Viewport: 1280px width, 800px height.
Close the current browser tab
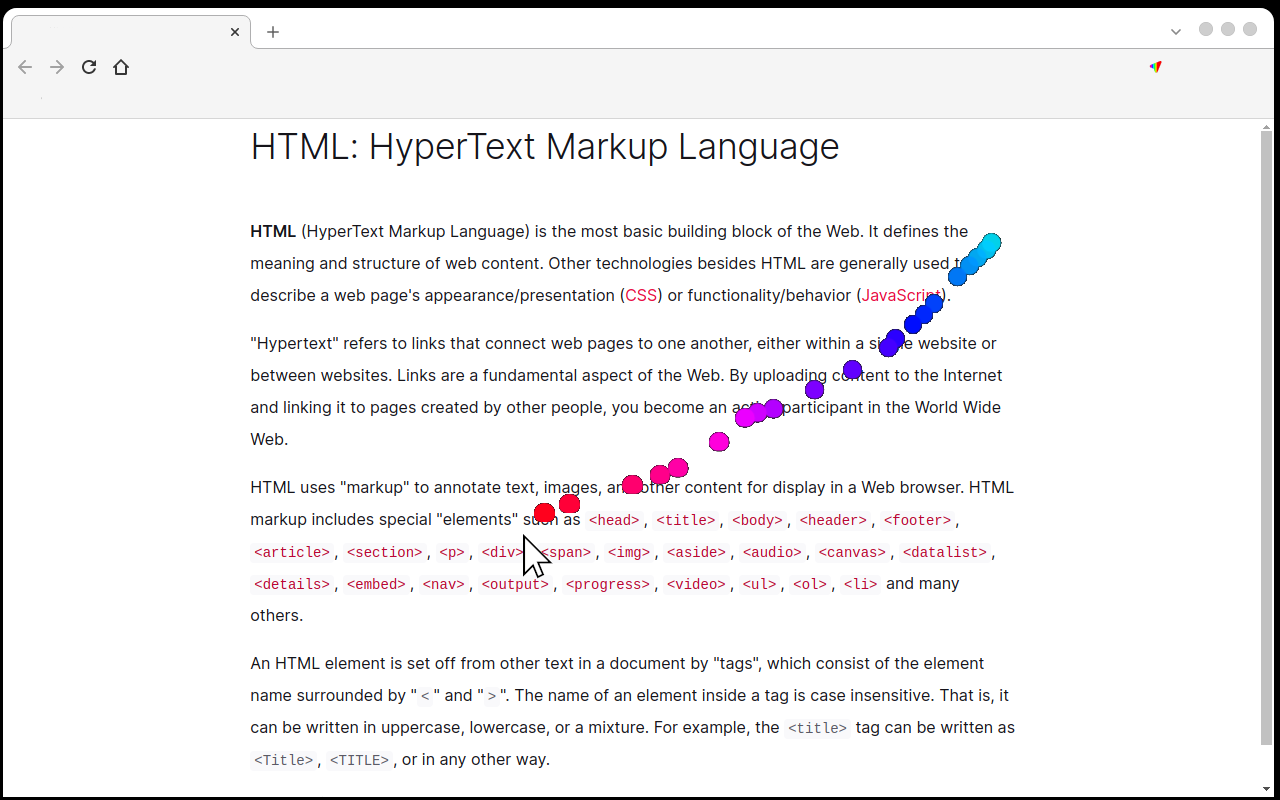click(x=235, y=32)
